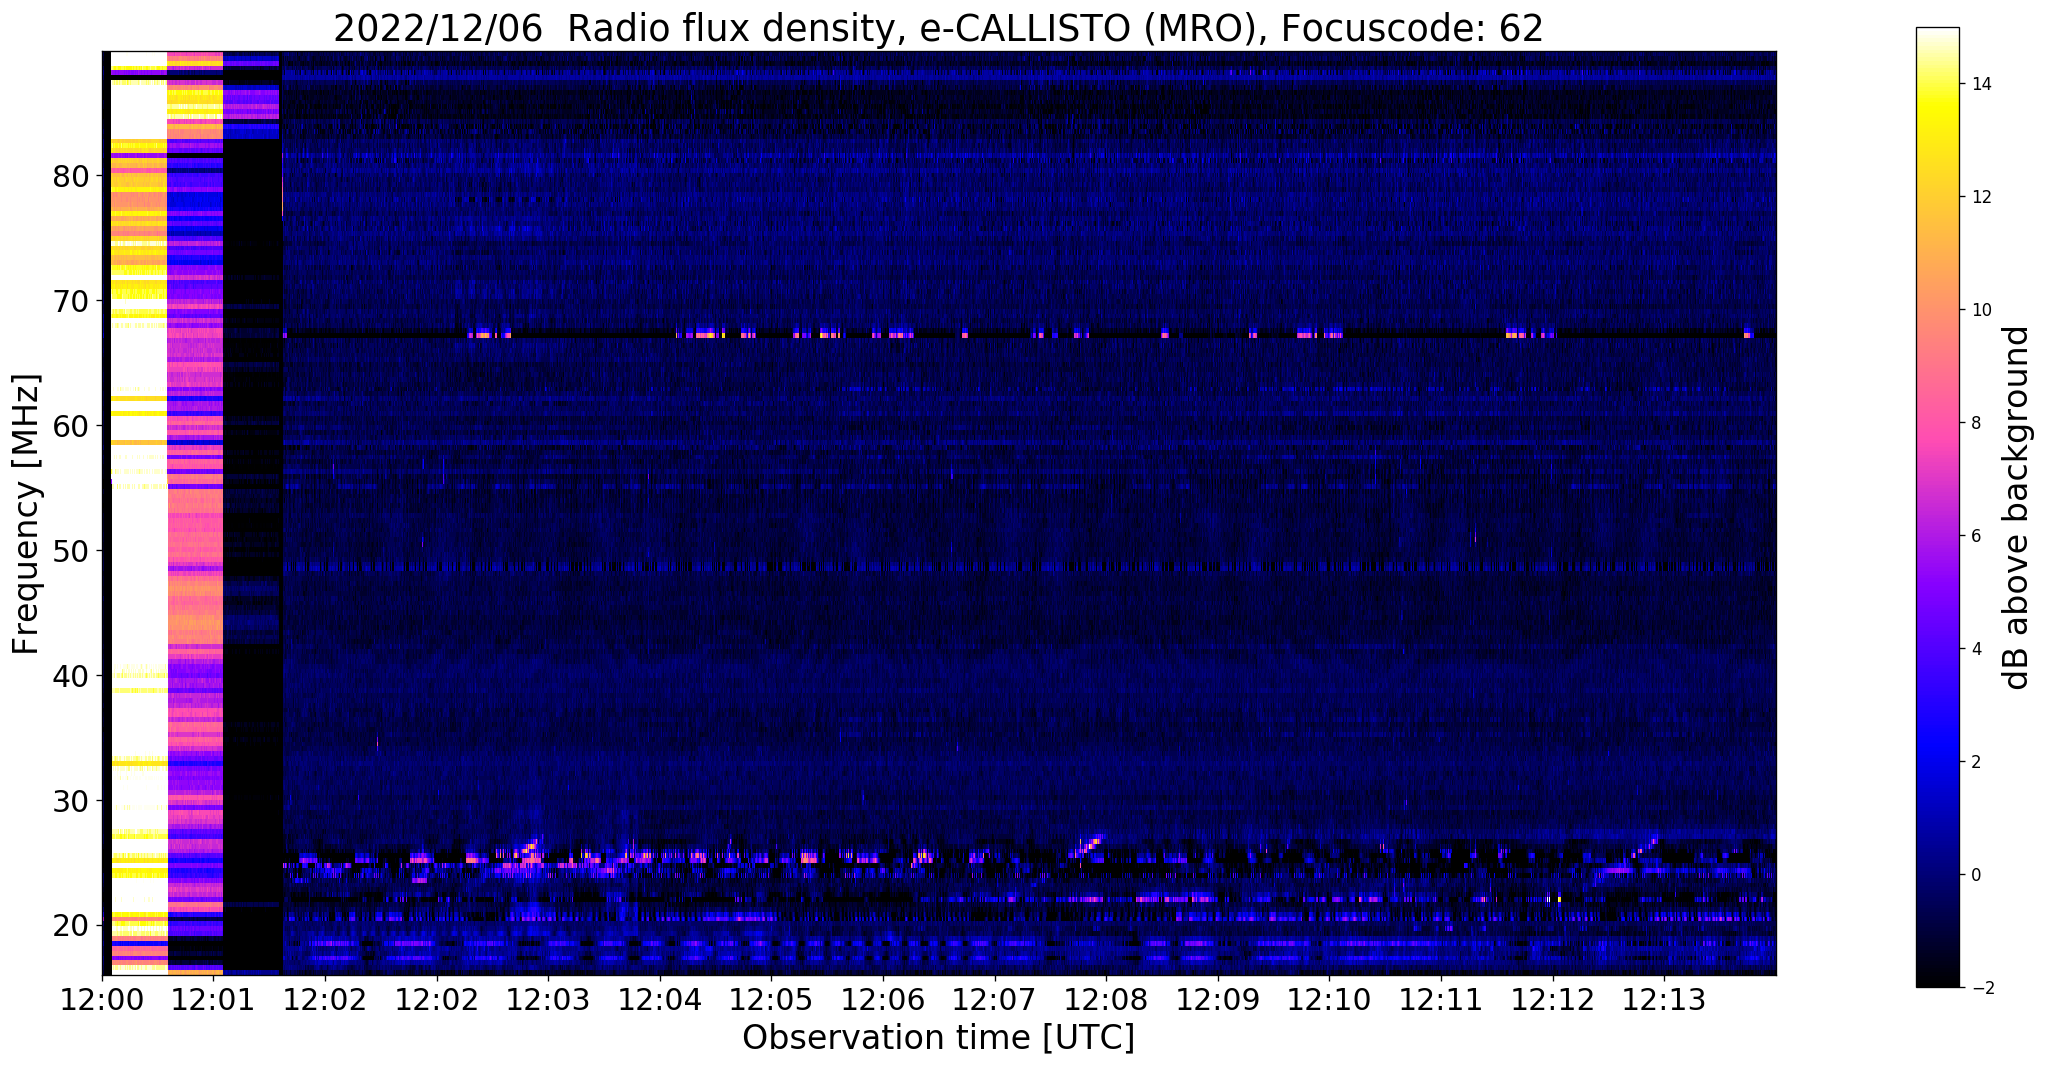The image size is (2047, 1067).
Task: Click the 12:13 time tick label
Action: 1664,999
